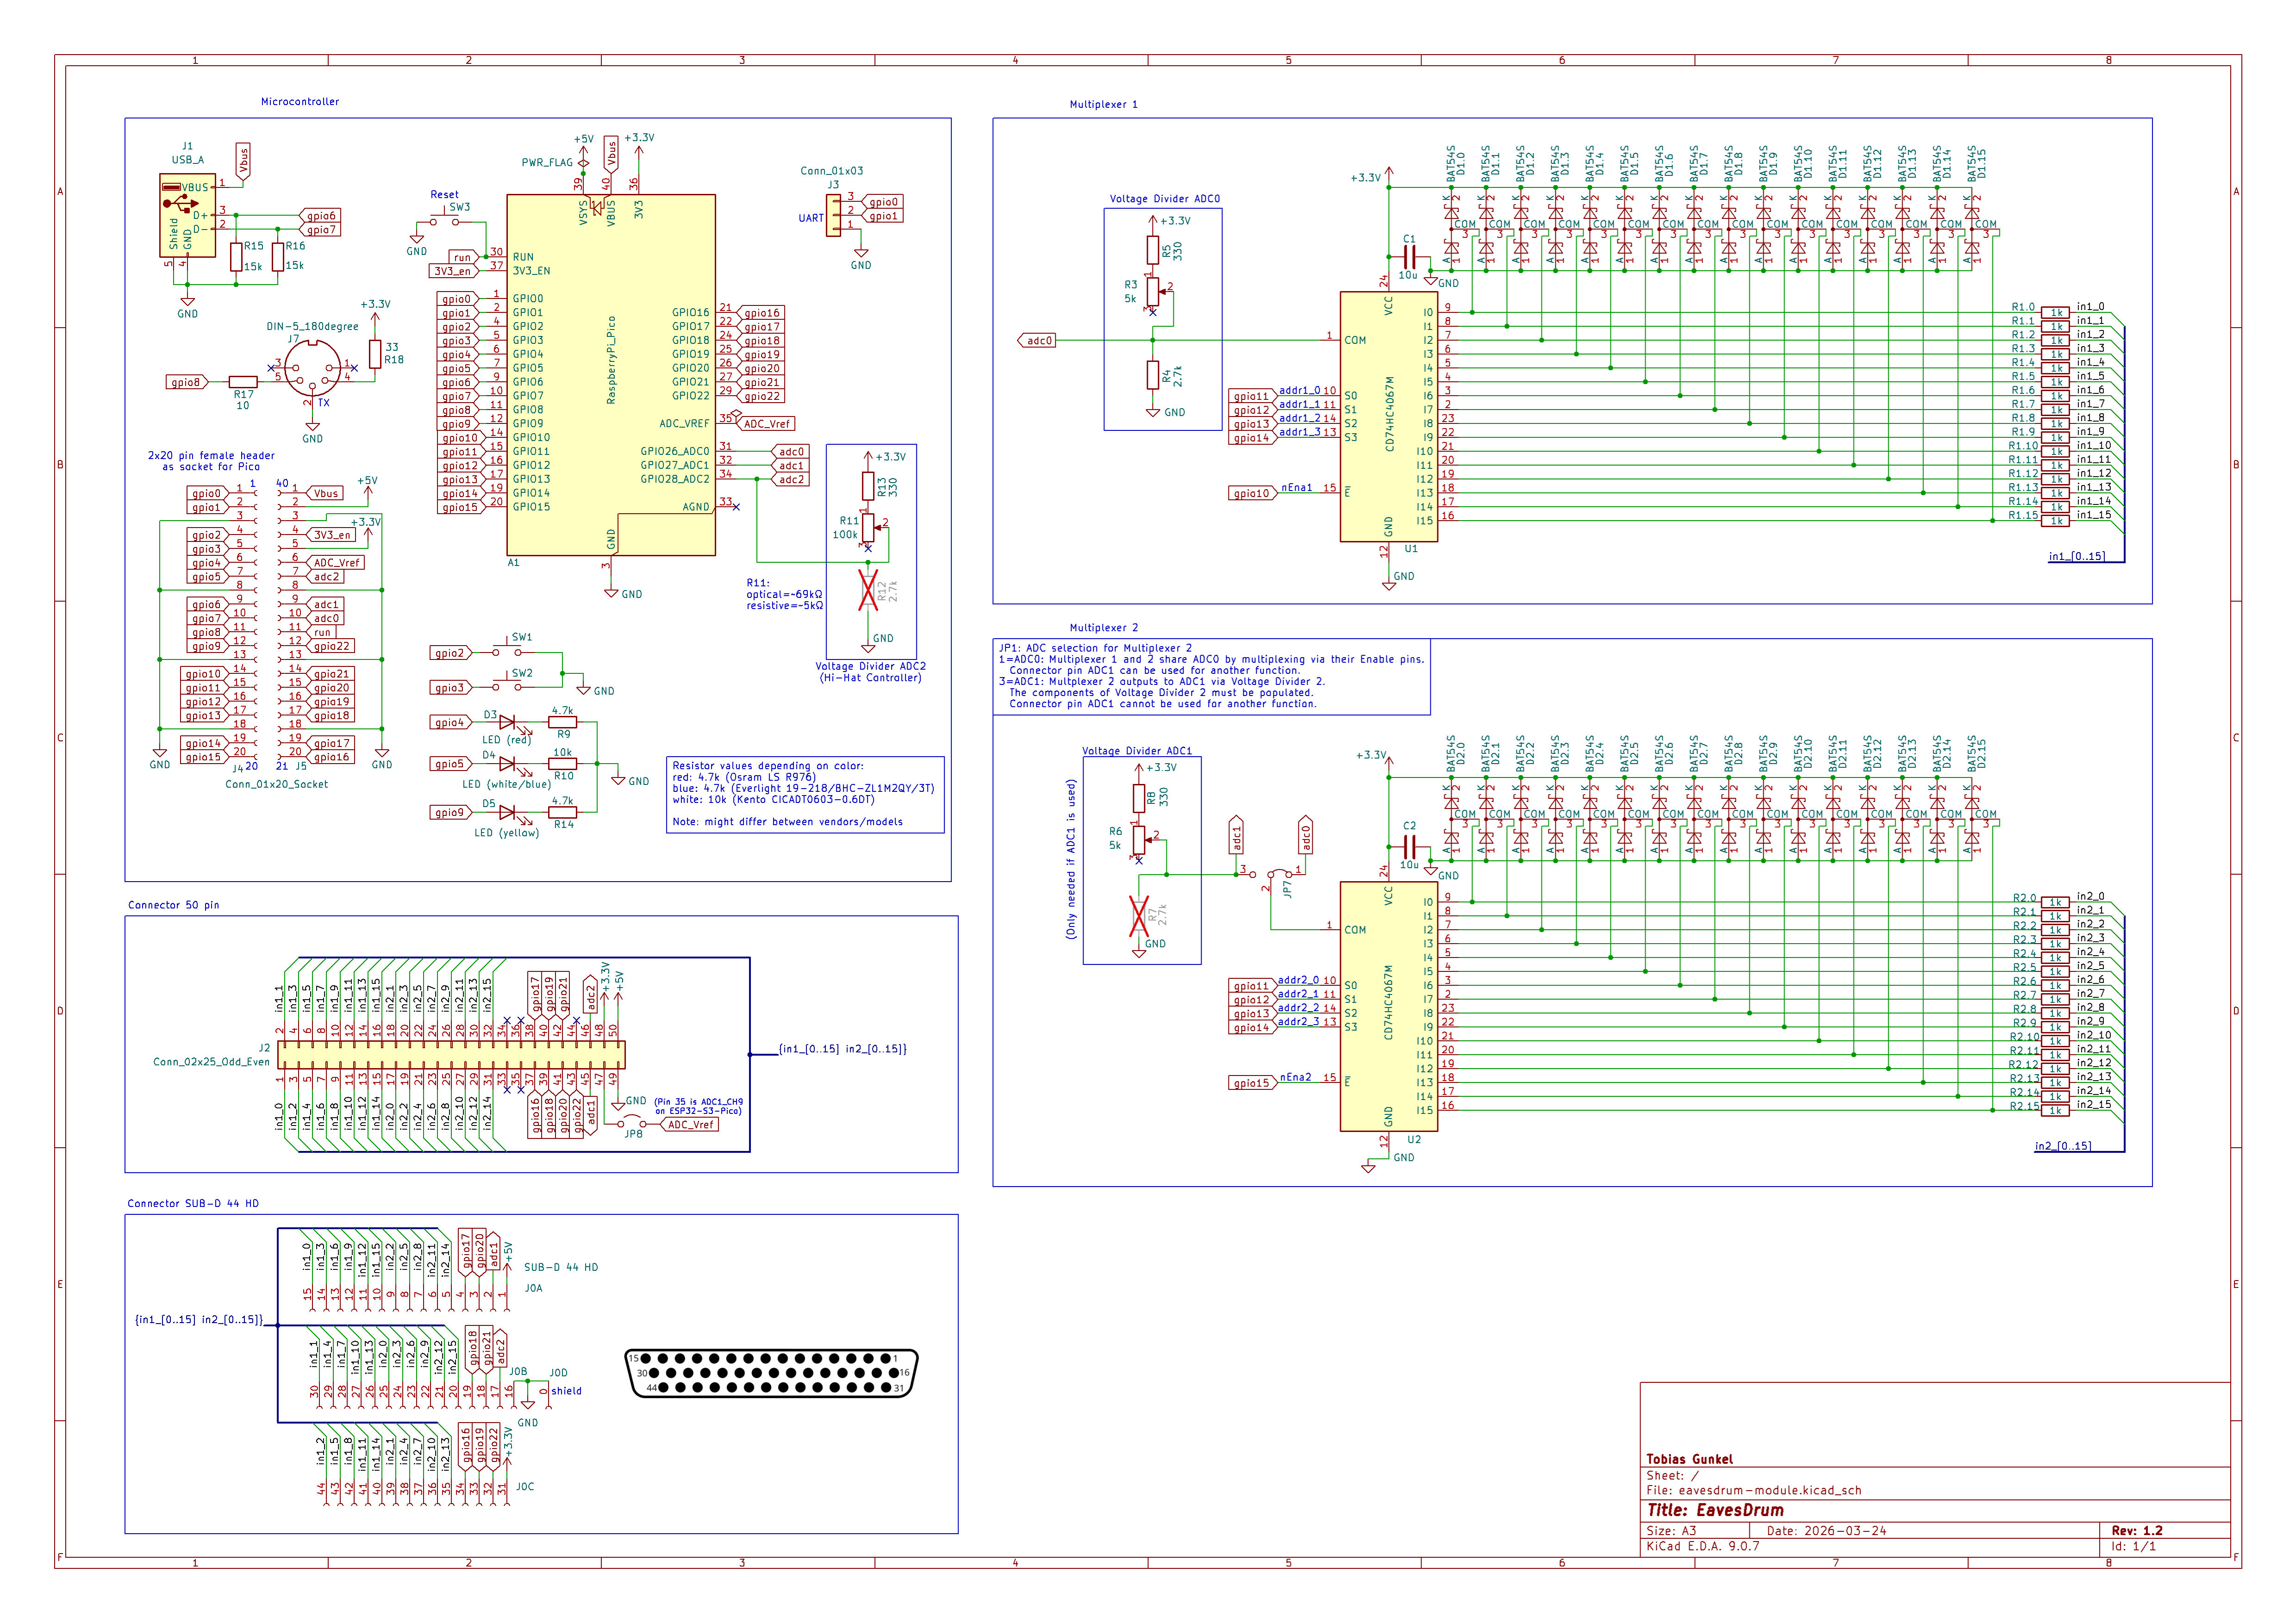Select resistor R9 next to D3

pos(563,722)
